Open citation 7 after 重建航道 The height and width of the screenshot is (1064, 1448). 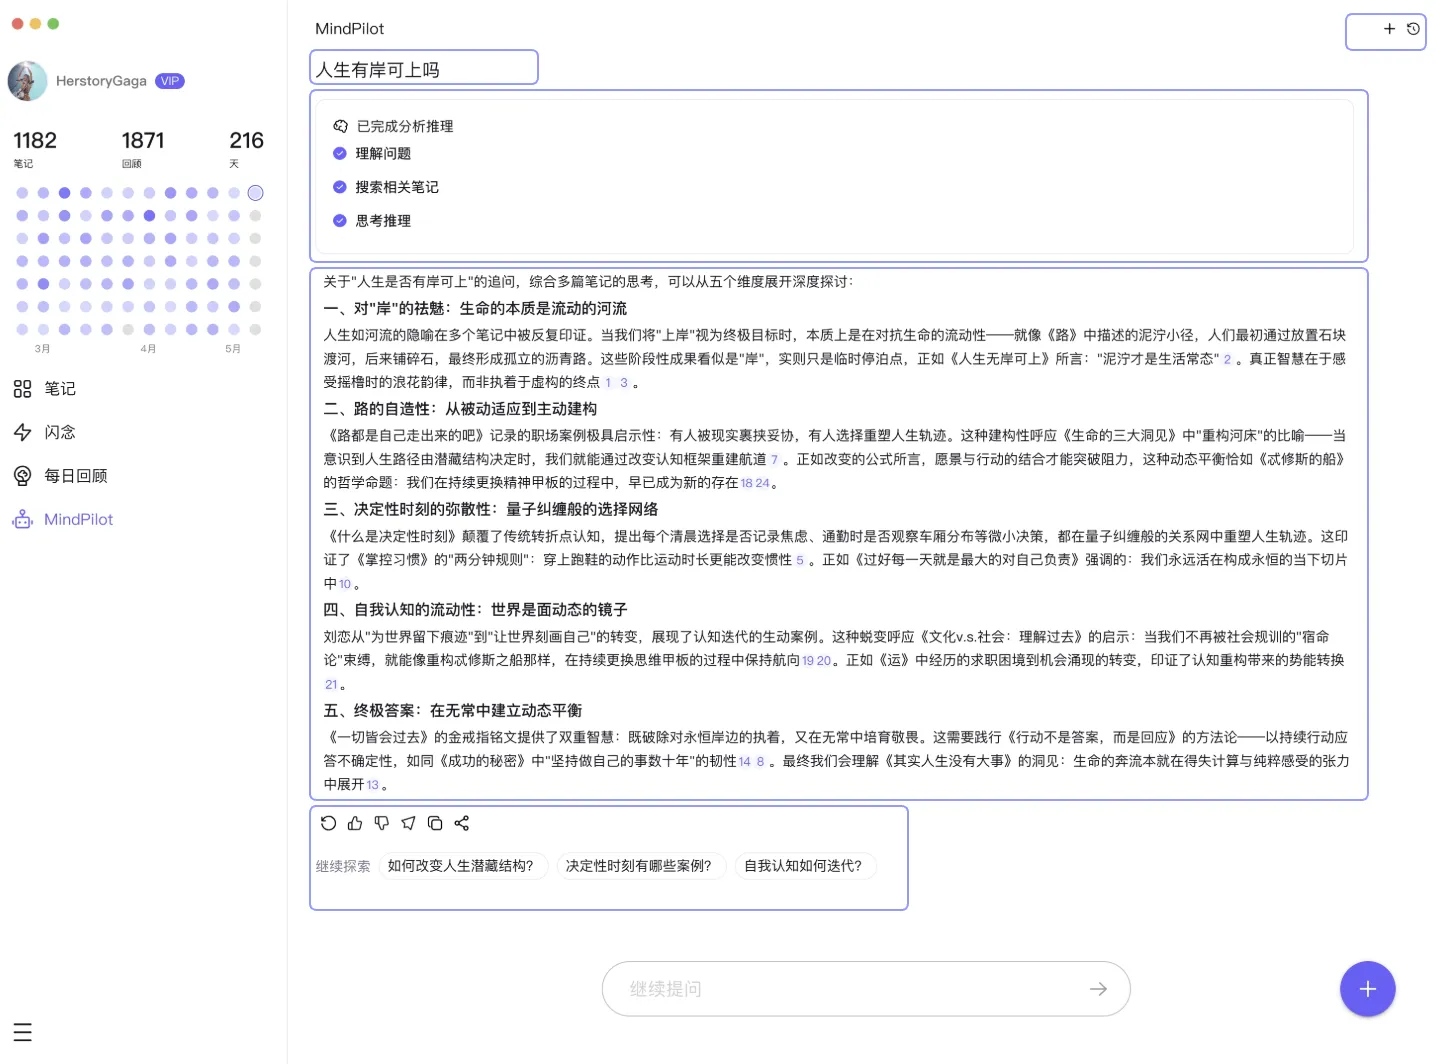(774, 460)
